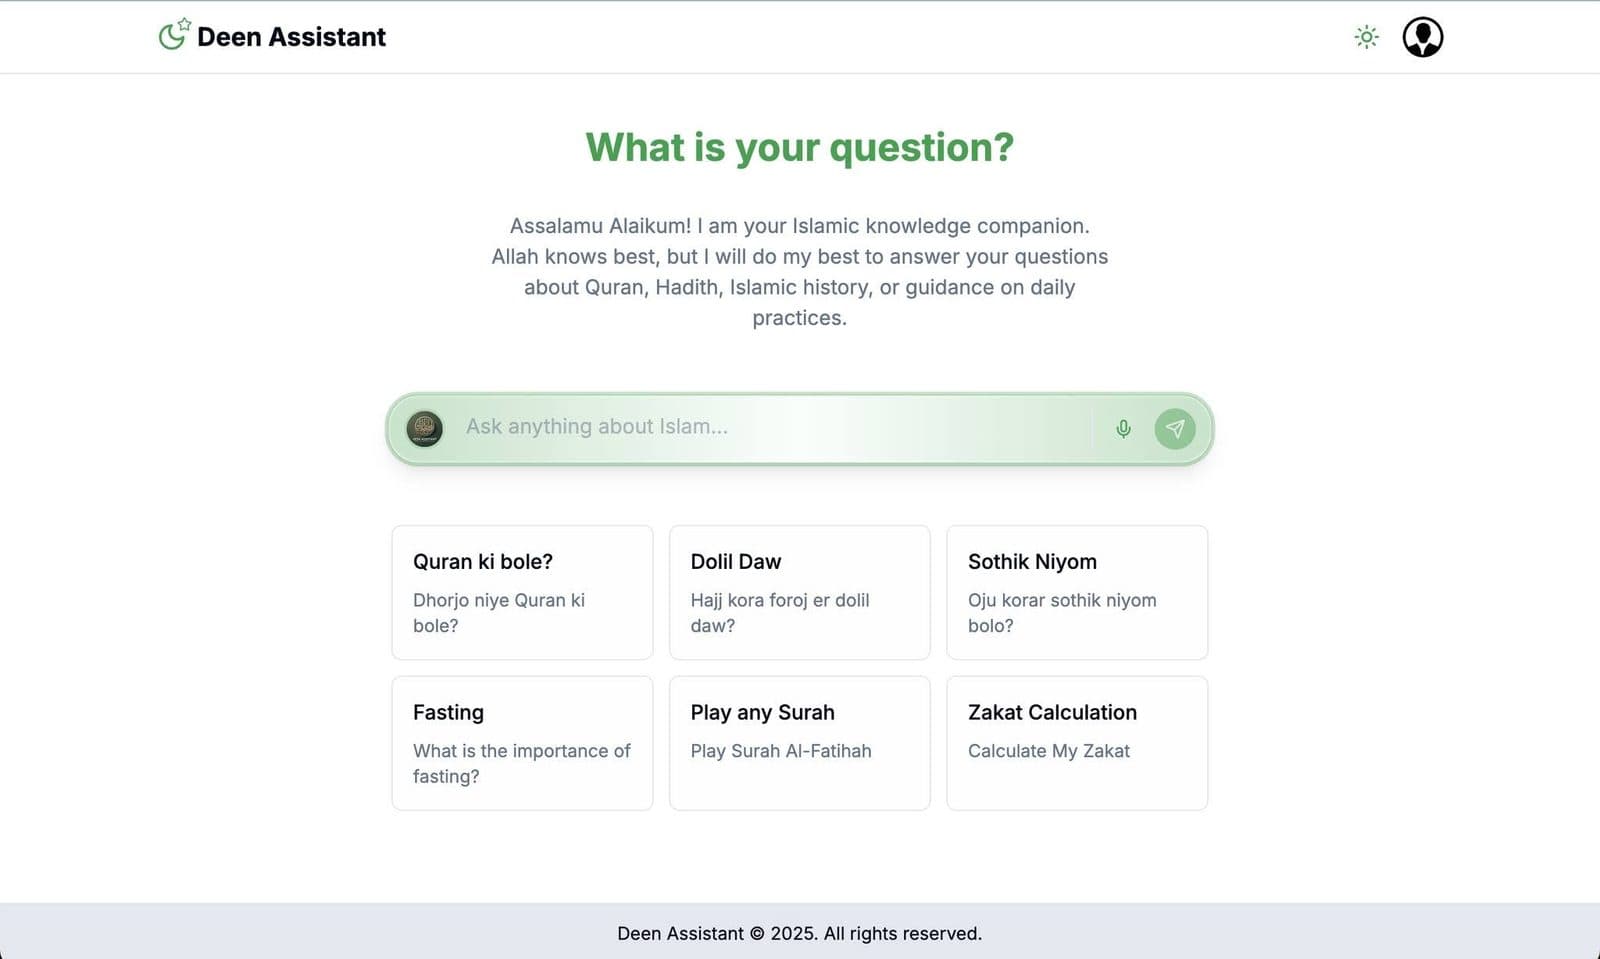
Task: Toggle the light/dark theme sun icon
Action: pyautogui.click(x=1366, y=37)
